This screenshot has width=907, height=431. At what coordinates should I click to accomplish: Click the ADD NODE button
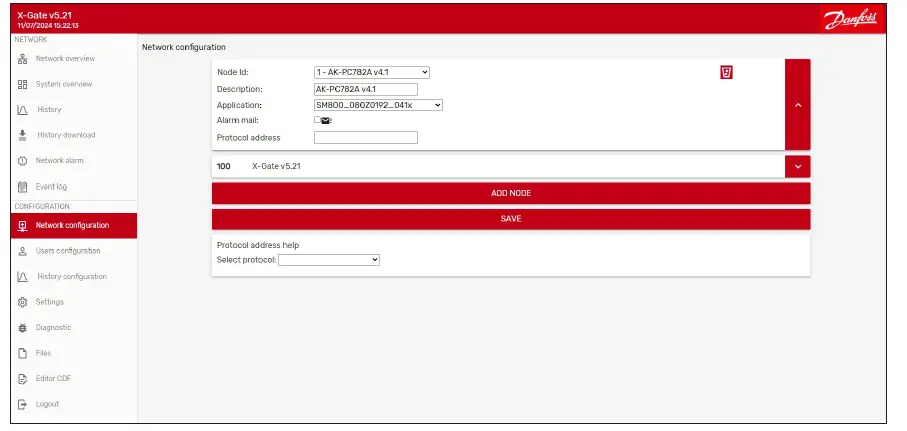click(511, 193)
